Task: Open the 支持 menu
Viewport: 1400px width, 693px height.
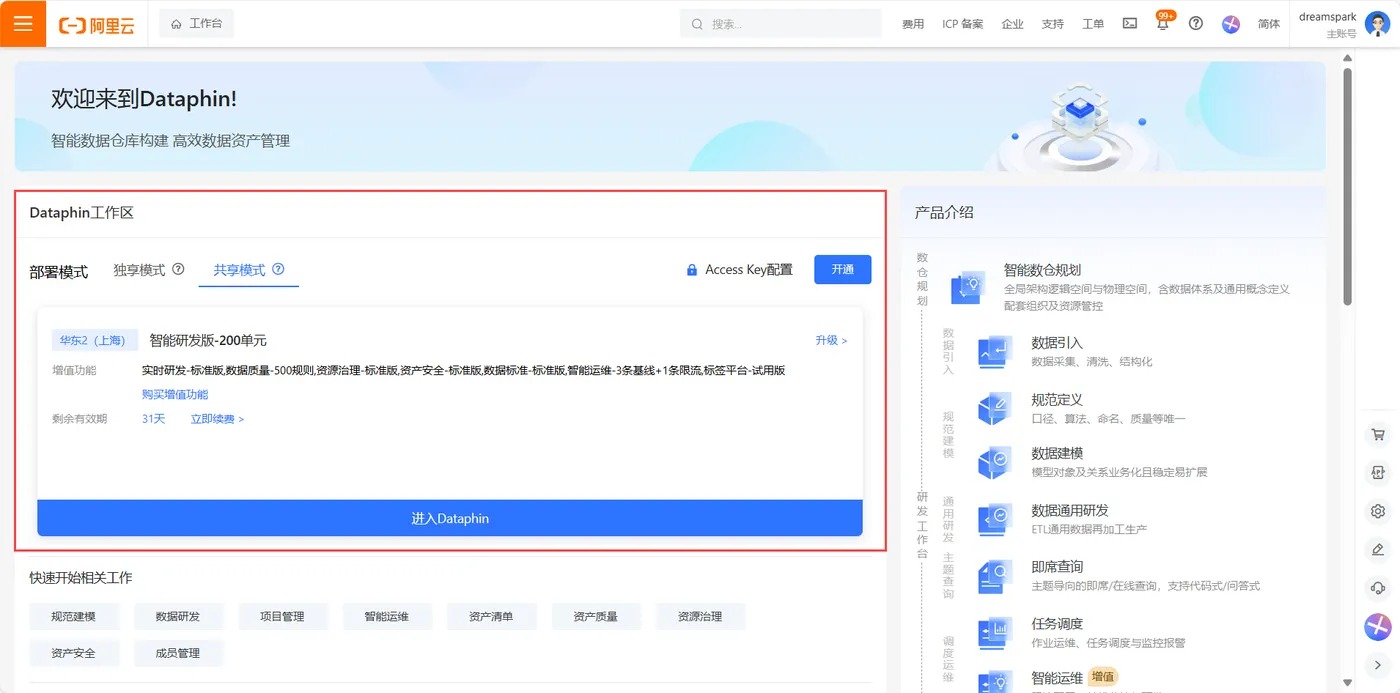Action: point(1052,24)
